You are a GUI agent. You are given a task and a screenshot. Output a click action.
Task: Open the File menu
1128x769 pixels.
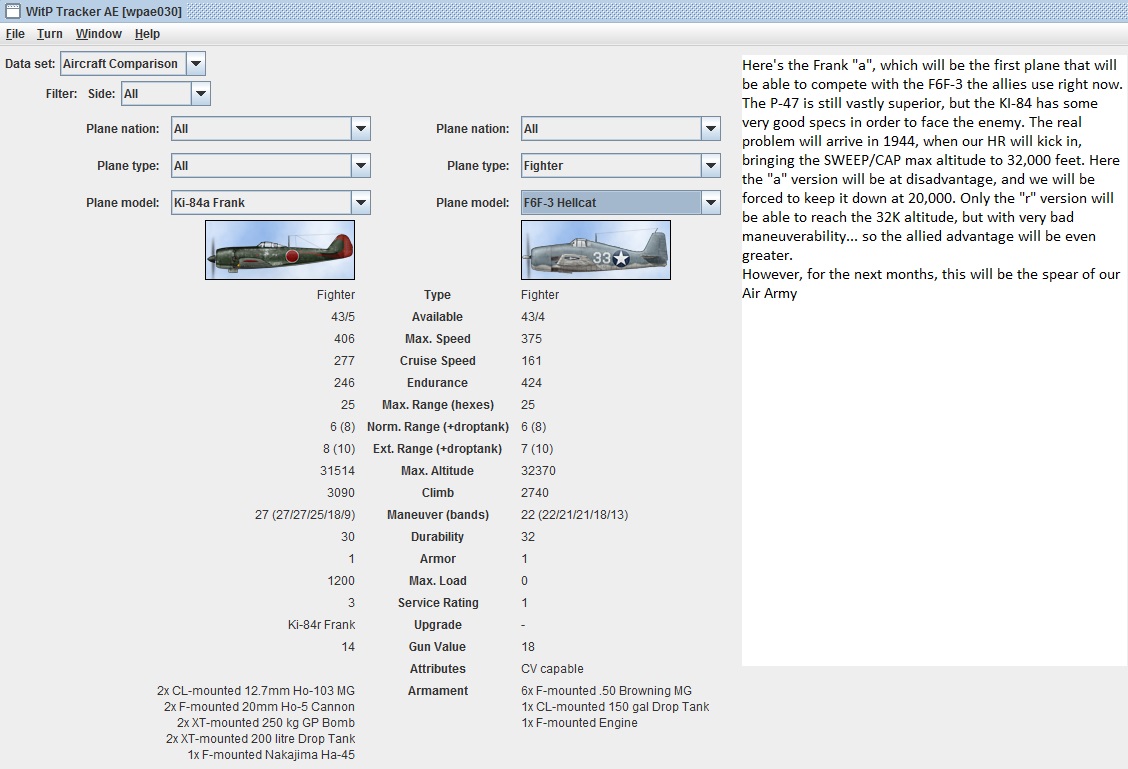click(x=15, y=34)
